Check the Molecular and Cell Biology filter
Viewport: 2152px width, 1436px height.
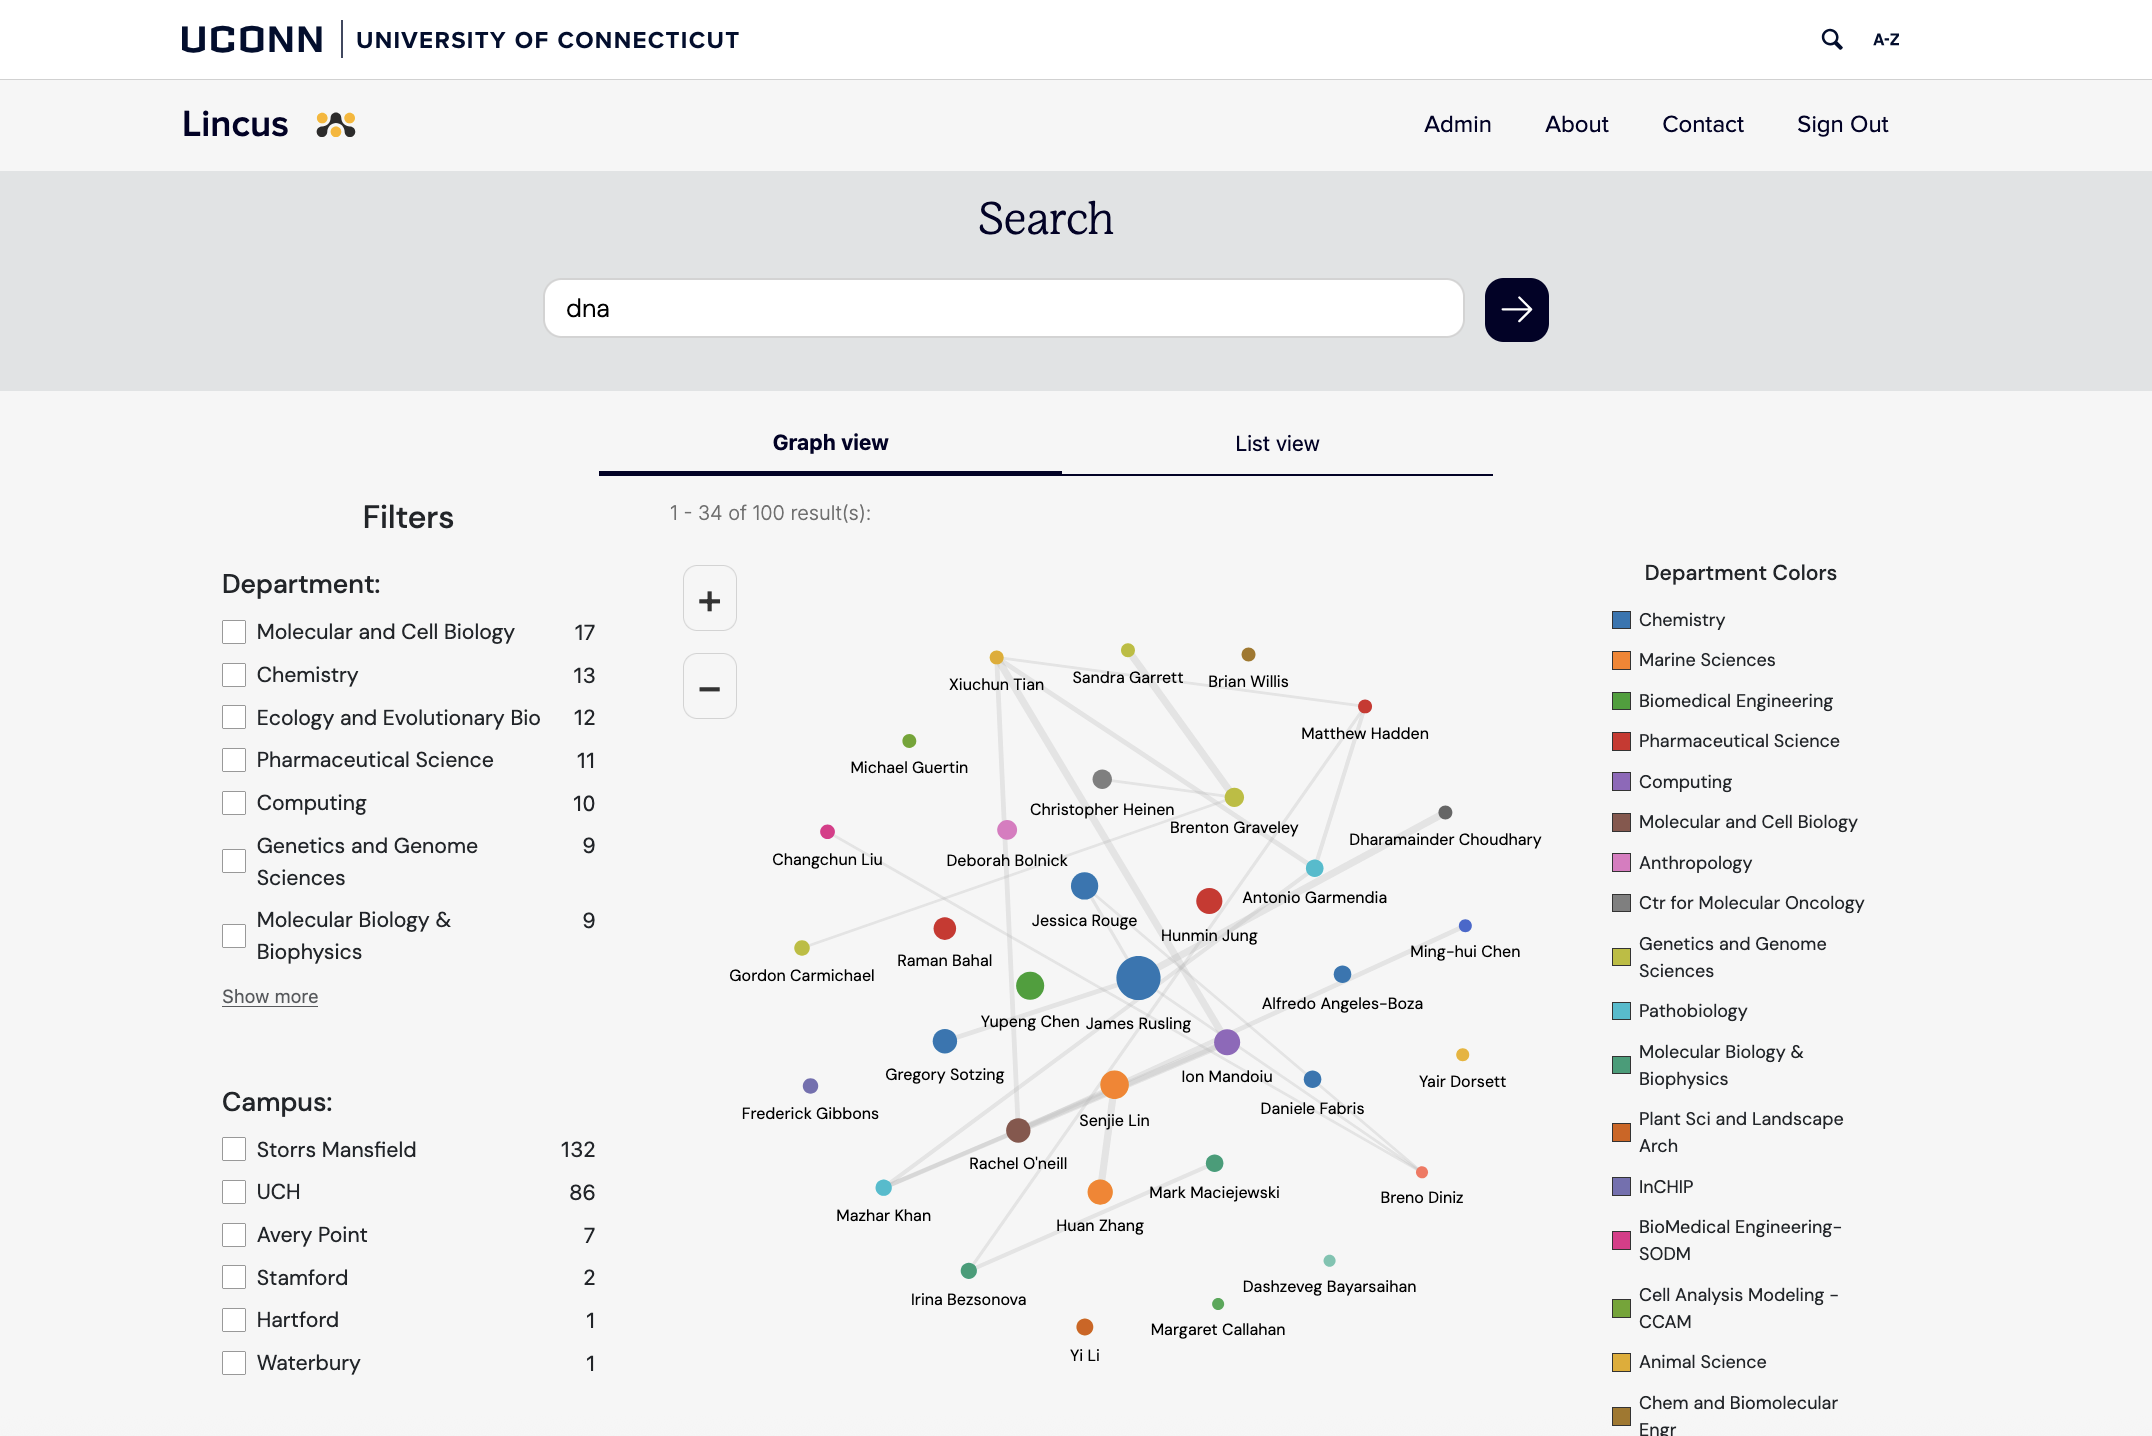point(234,631)
